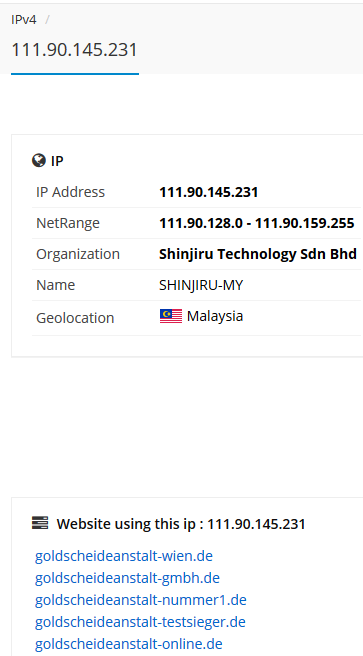Click the bold IP Address value 111.90.145.231

click(x=209, y=192)
